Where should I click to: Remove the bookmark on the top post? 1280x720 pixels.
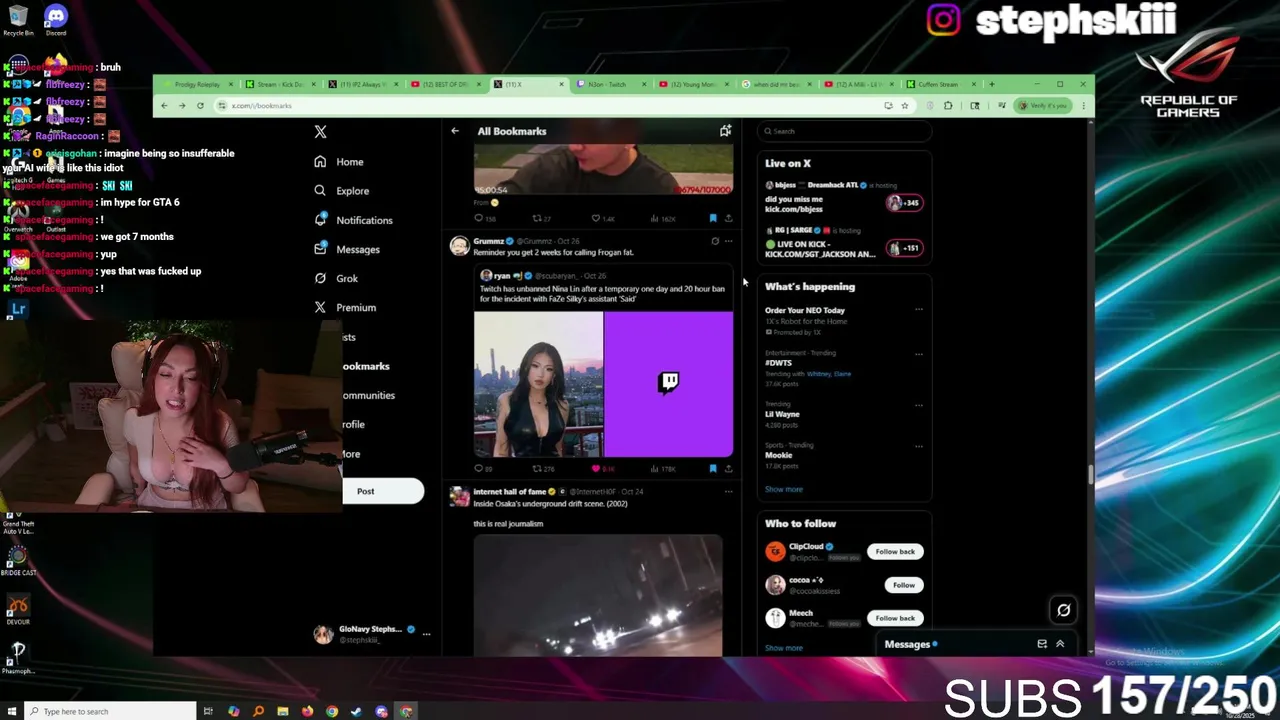coord(713,218)
